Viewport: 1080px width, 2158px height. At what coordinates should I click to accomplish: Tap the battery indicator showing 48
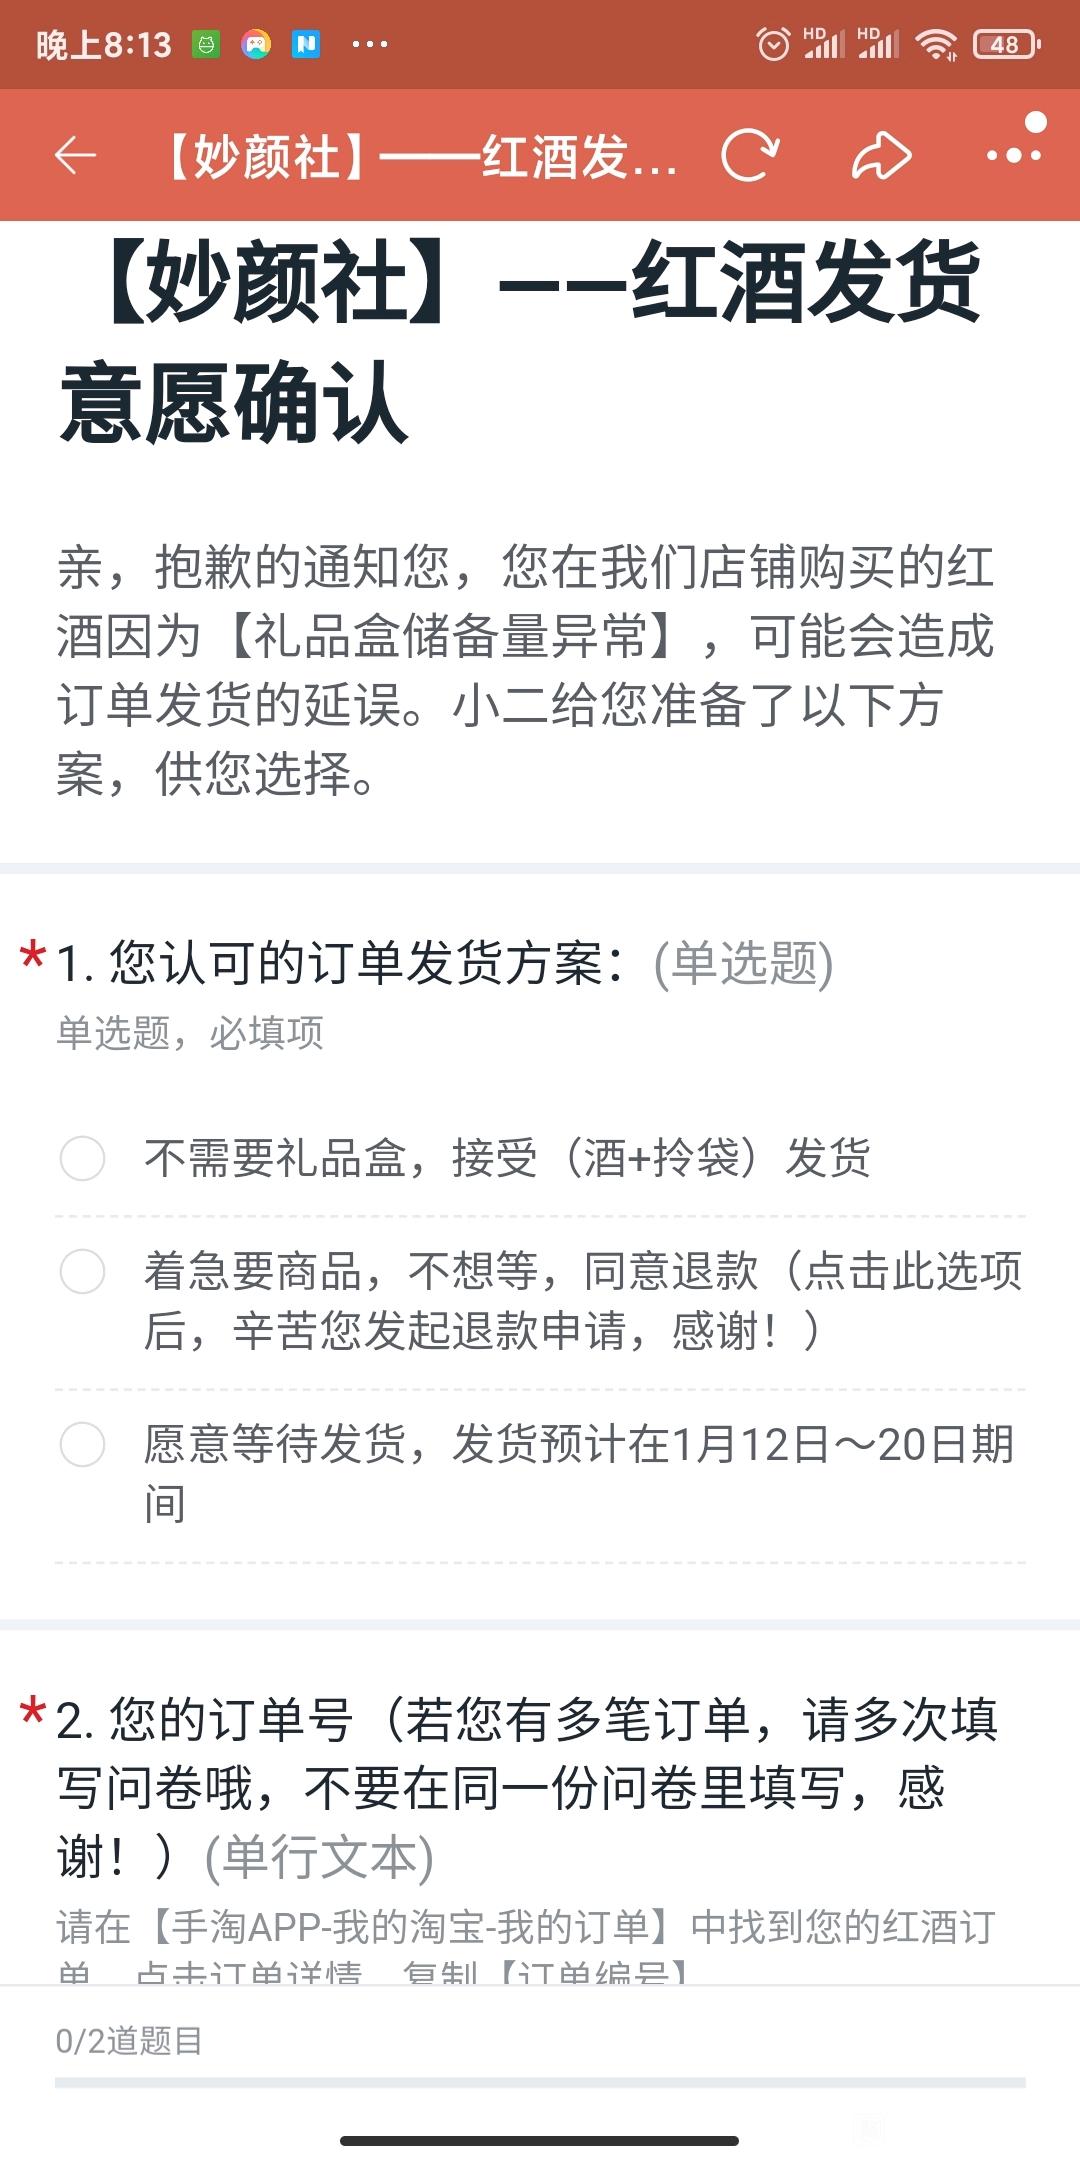tap(1007, 44)
